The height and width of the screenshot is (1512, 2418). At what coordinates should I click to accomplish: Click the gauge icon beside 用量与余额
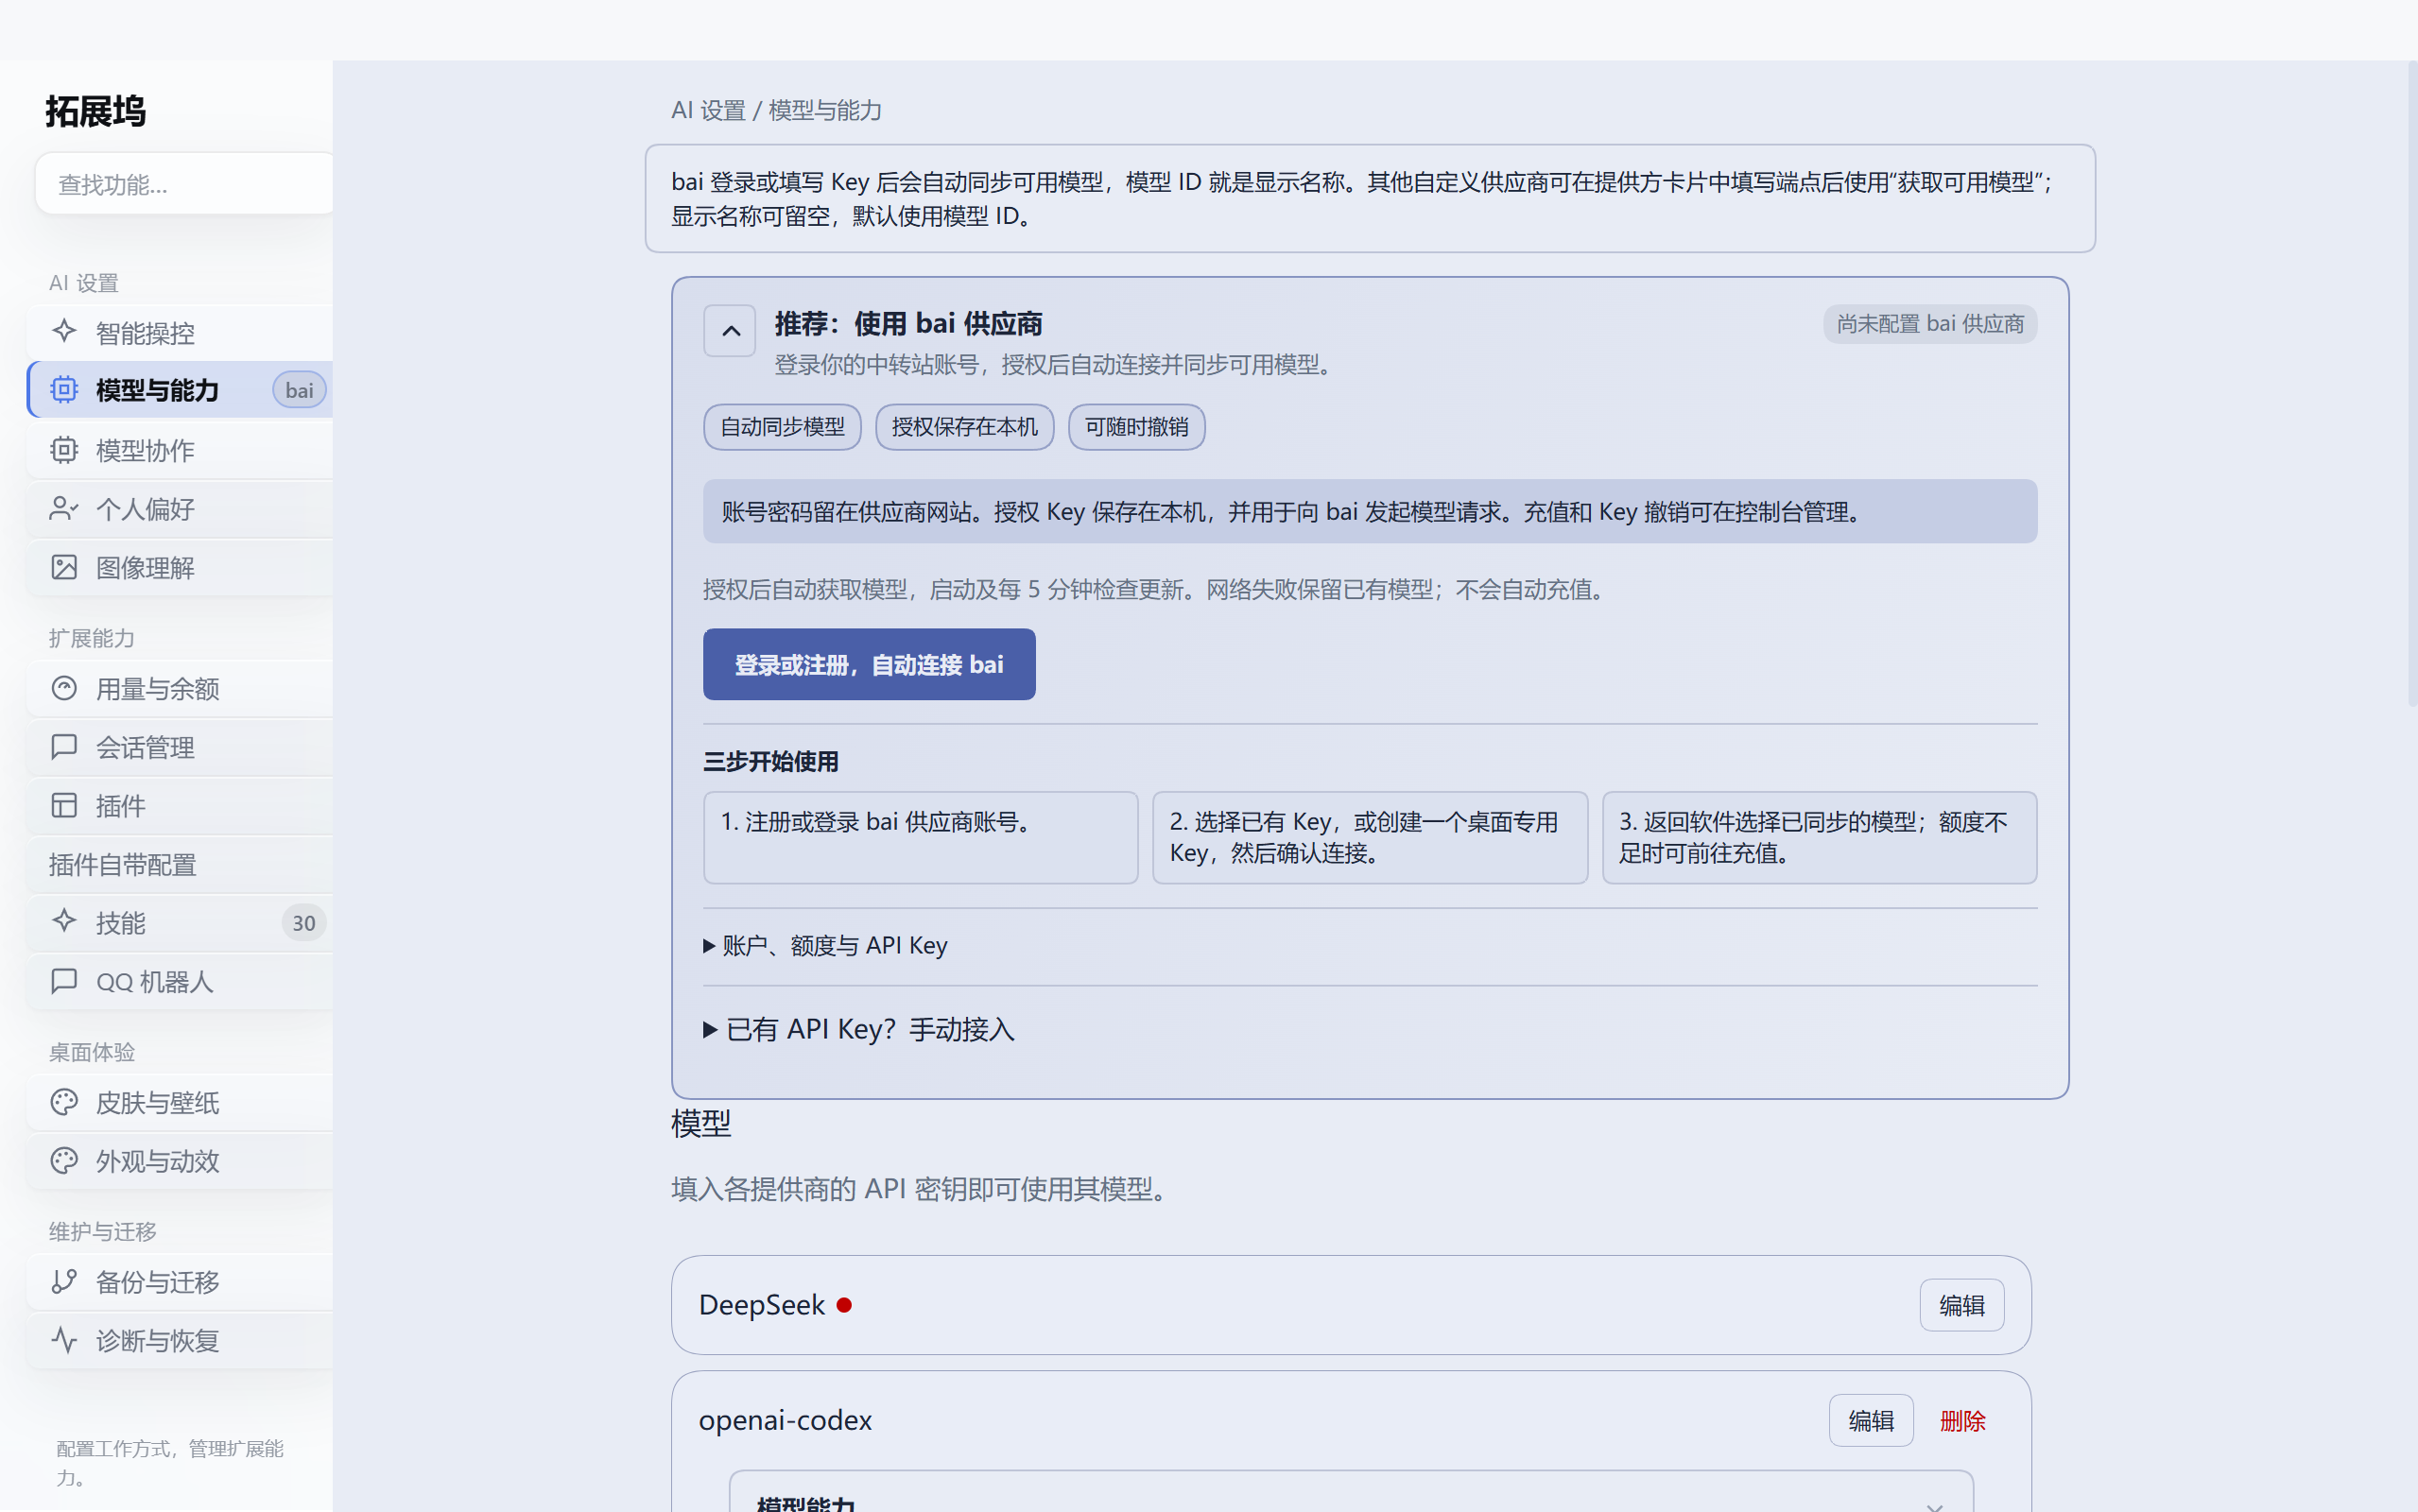click(64, 688)
